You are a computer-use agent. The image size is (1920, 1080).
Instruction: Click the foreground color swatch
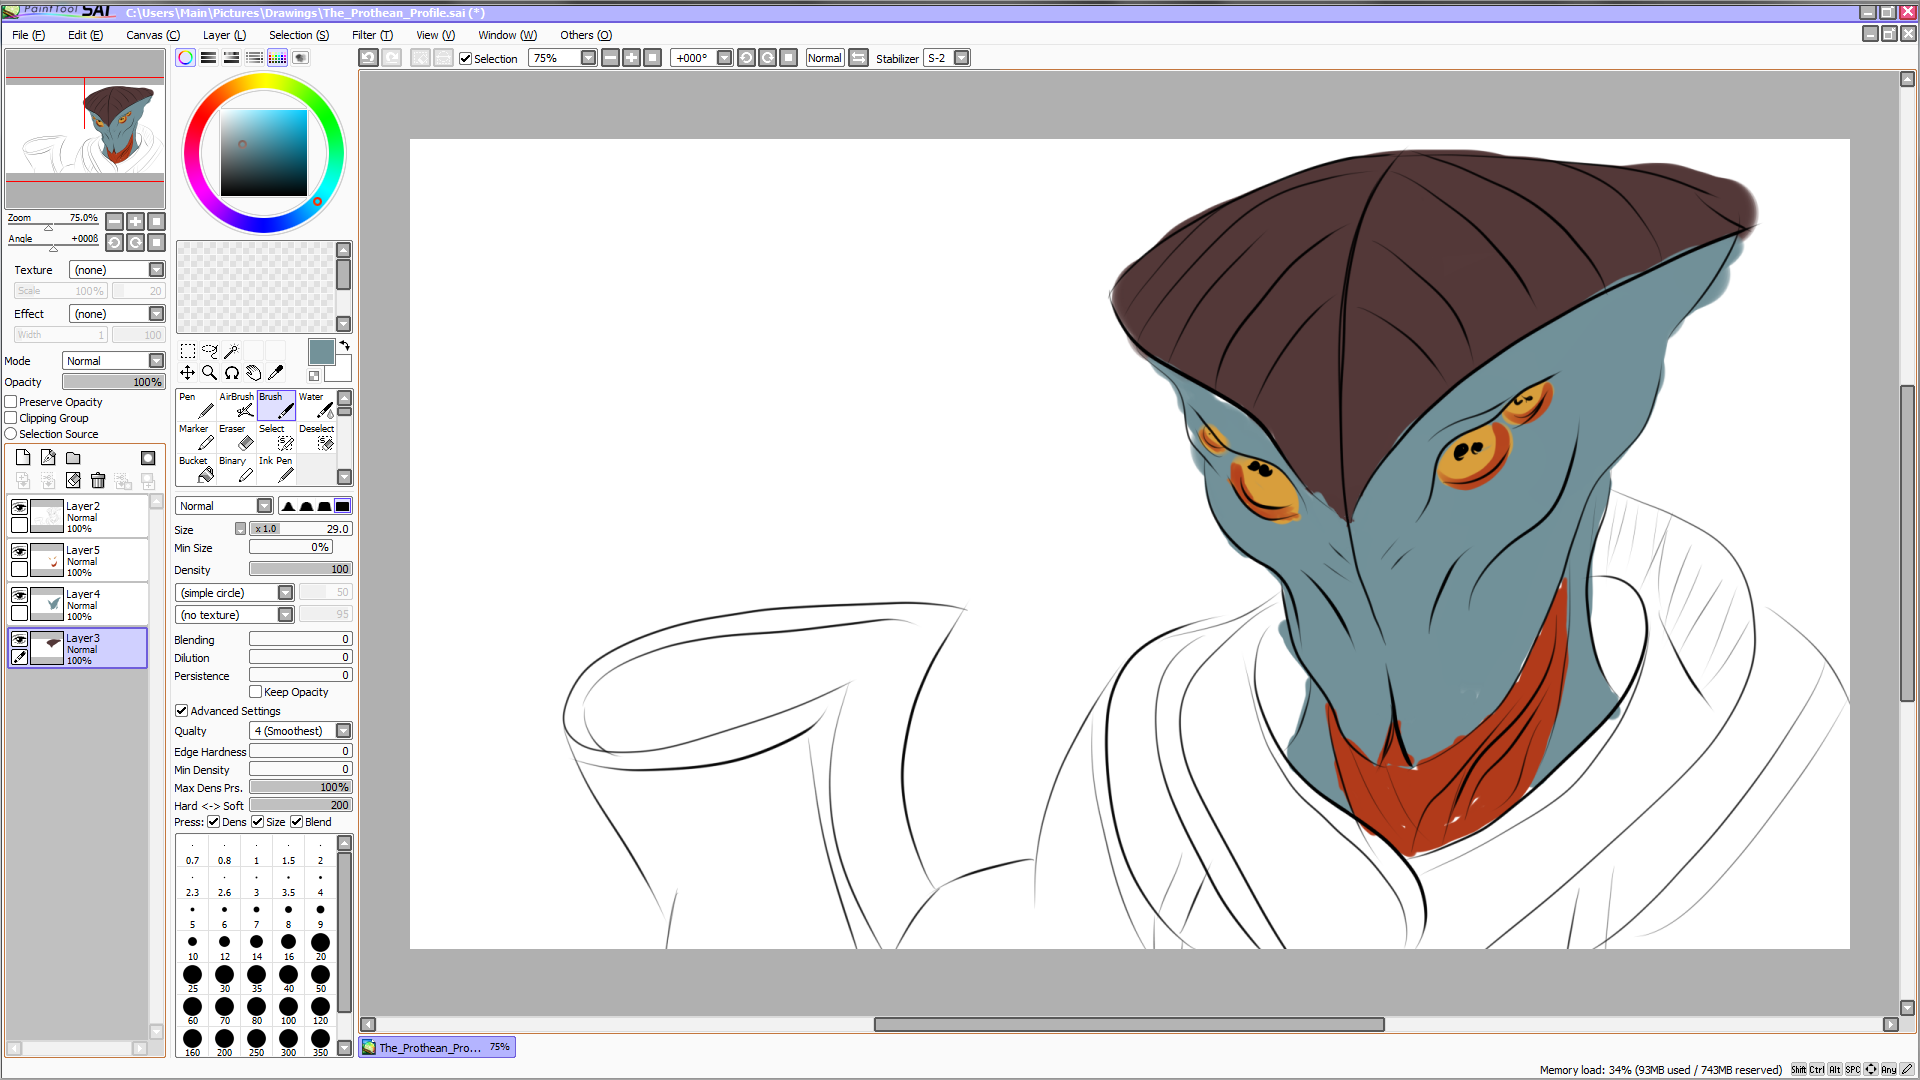[x=321, y=352]
